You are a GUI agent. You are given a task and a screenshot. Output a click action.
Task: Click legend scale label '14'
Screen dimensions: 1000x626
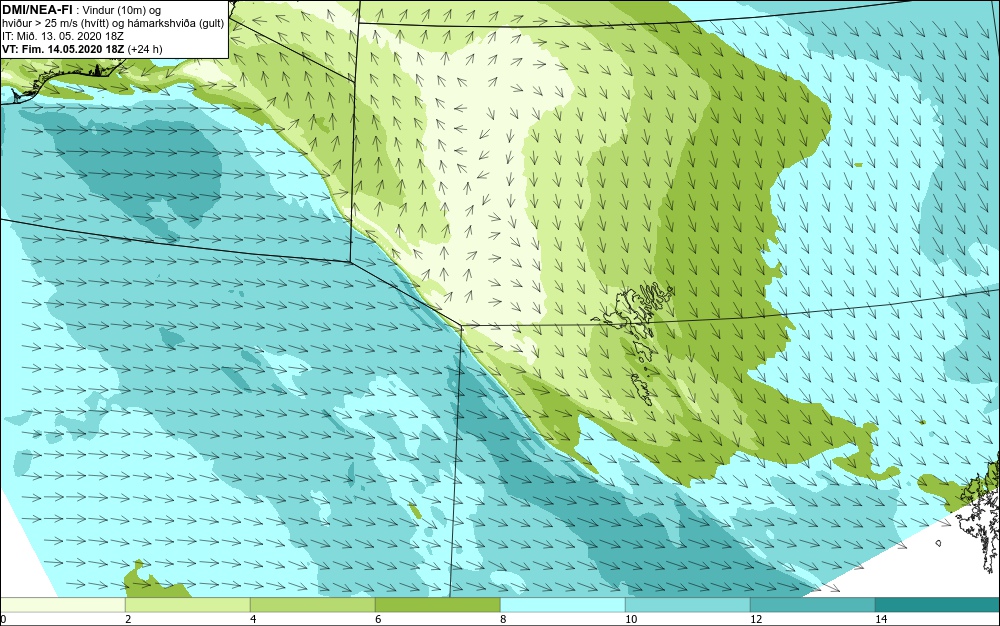point(881,620)
